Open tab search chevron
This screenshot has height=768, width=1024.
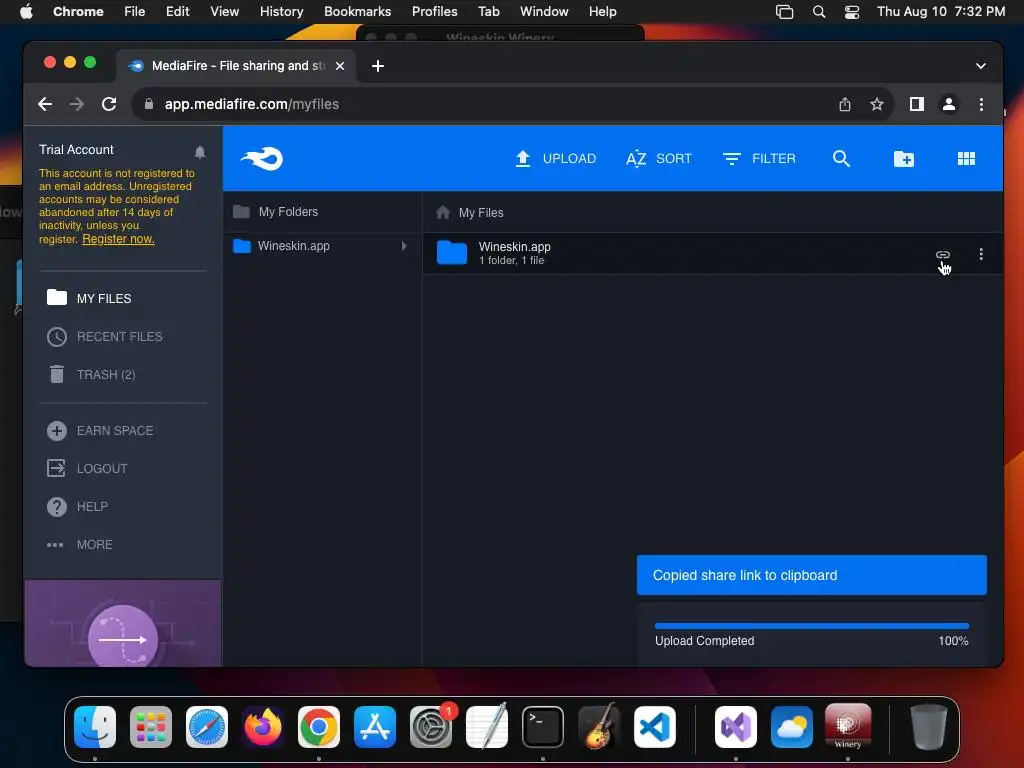(x=980, y=66)
